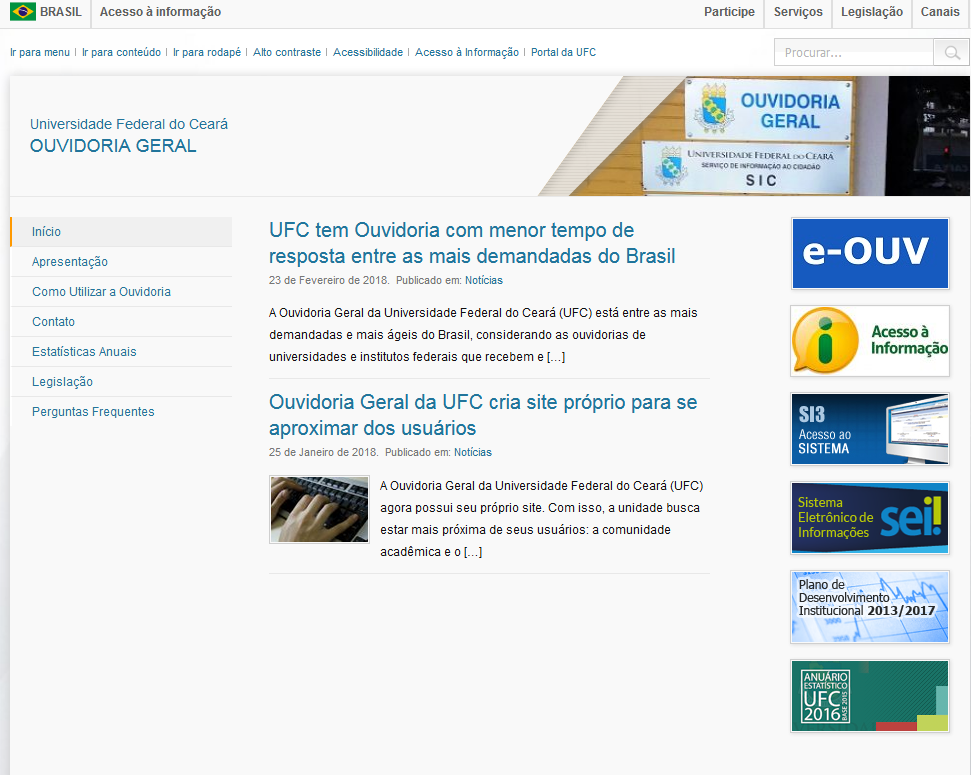The image size is (971, 775).
Task: Click excerpt starting 'A Ouvidoria Geral da Universidade' first post
Action: [483, 335]
